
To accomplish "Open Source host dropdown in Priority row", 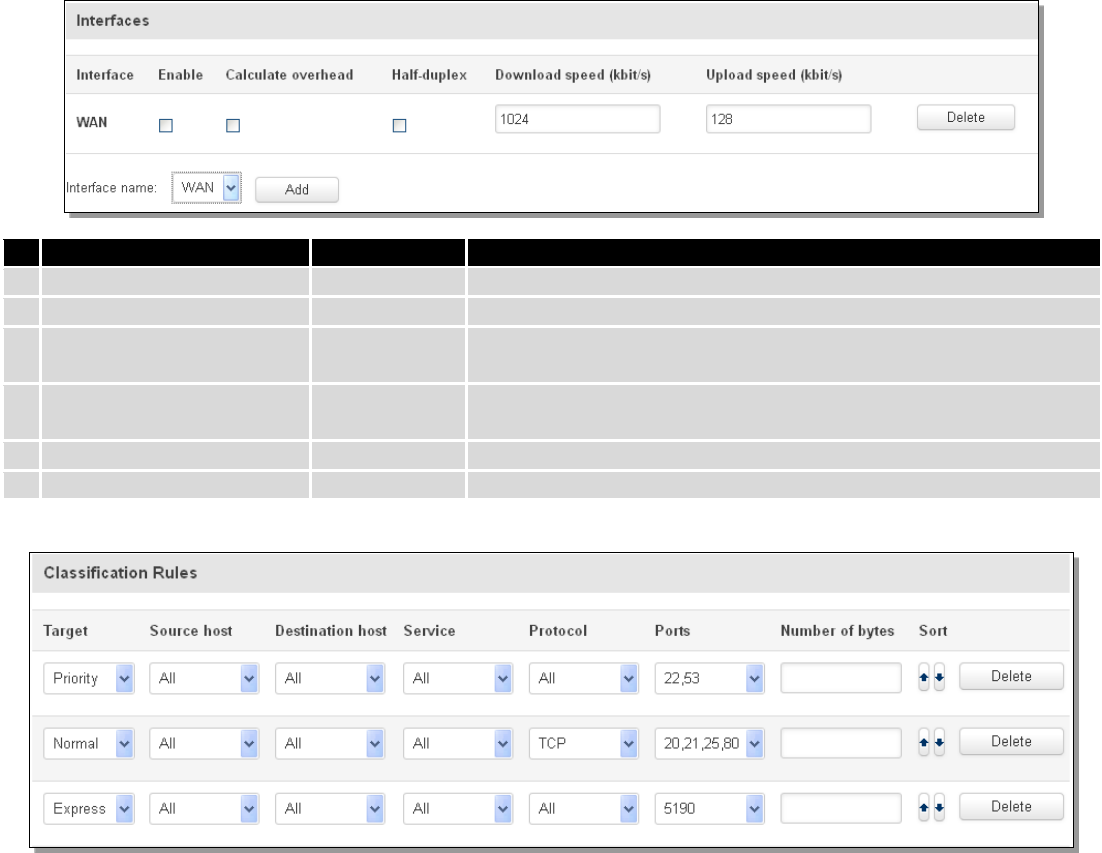I will click(204, 678).
